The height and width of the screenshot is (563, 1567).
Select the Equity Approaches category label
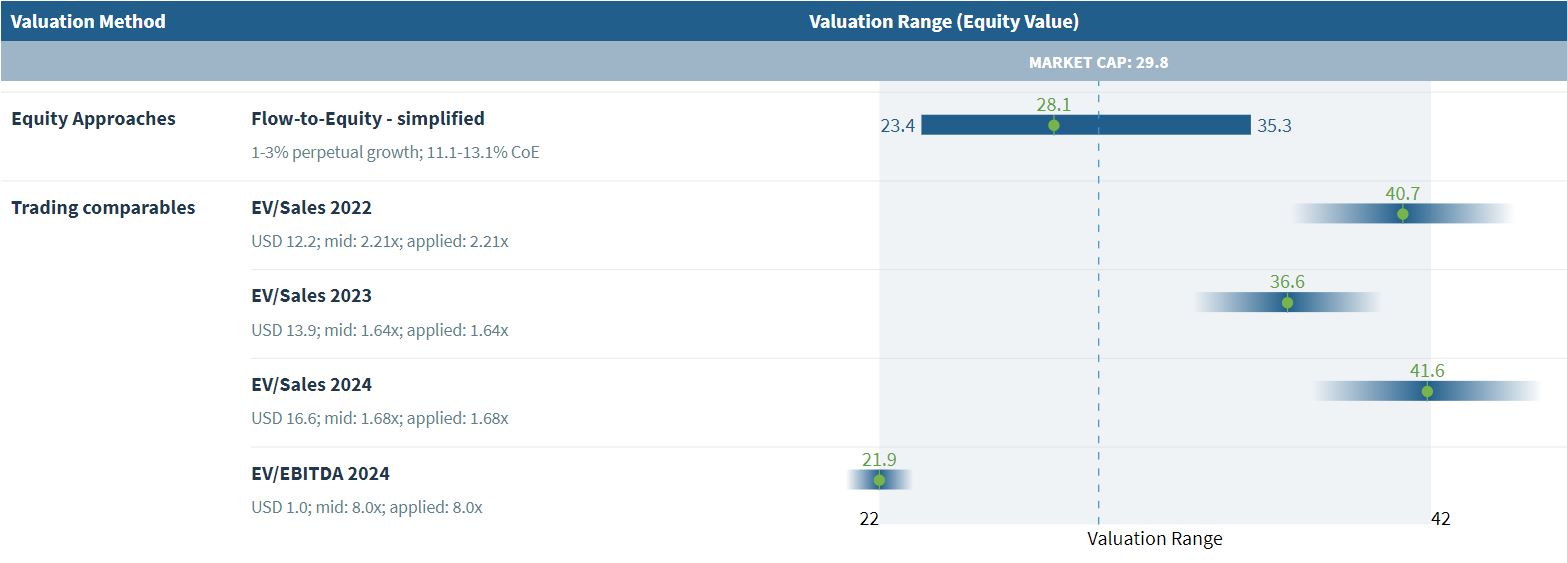click(93, 119)
